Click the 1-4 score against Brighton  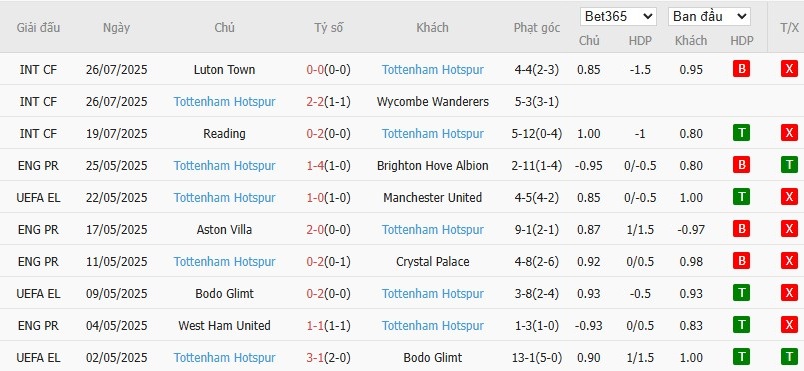coord(315,166)
